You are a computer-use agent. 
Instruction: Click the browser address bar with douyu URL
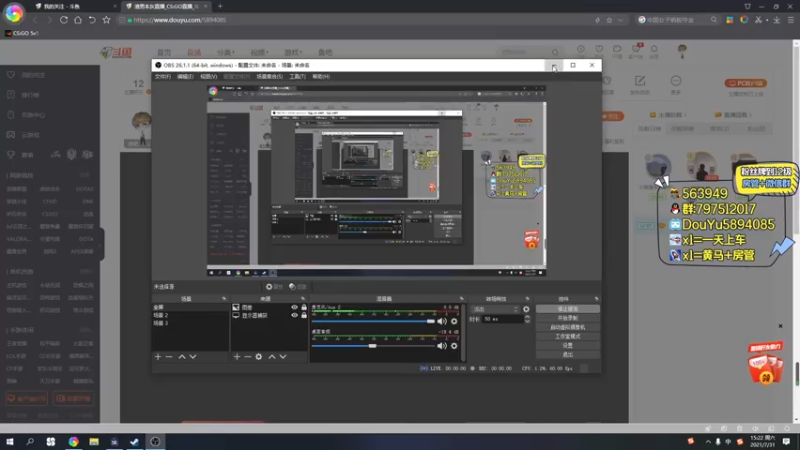(357, 20)
